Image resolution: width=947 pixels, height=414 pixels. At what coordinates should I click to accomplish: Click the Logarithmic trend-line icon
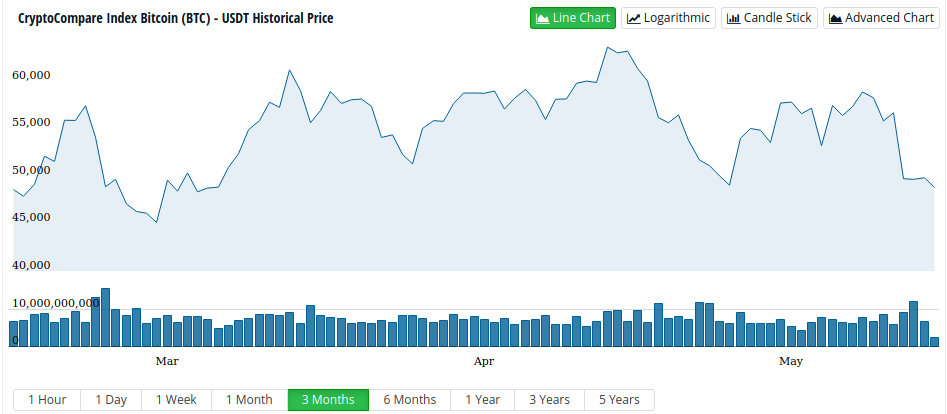click(634, 18)
